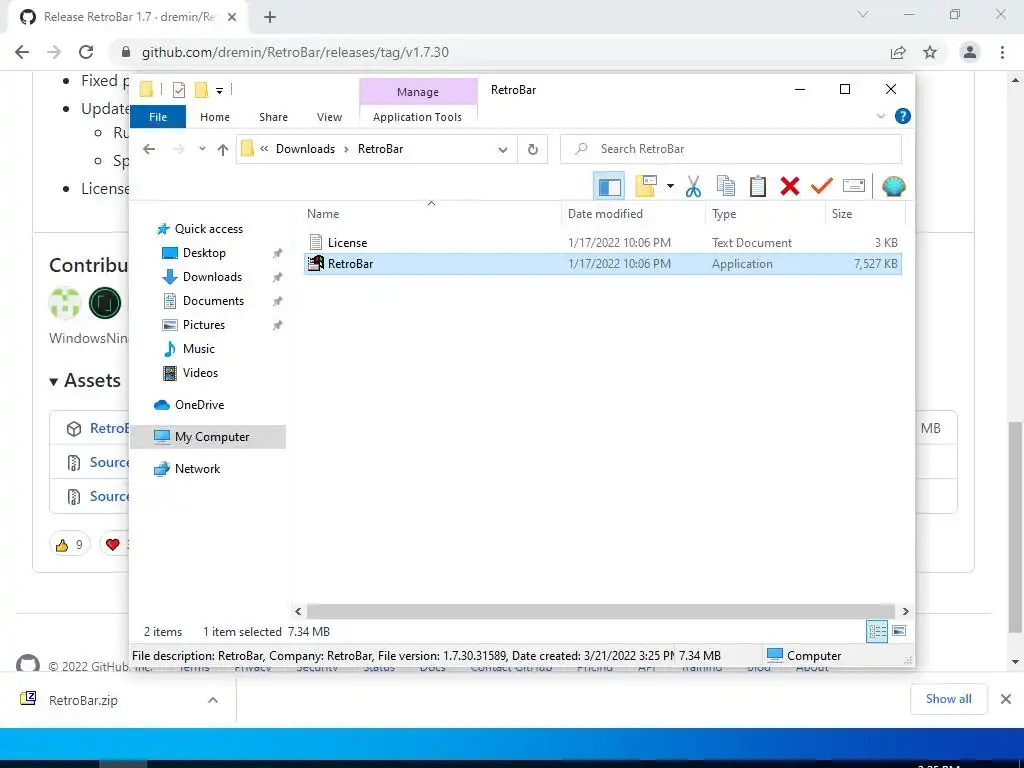Image resolution: width=1024 pixels, height=768 pixels.
Task: Open the Customize Quick Access Toolbar dropdown
Action: point(219,91)
